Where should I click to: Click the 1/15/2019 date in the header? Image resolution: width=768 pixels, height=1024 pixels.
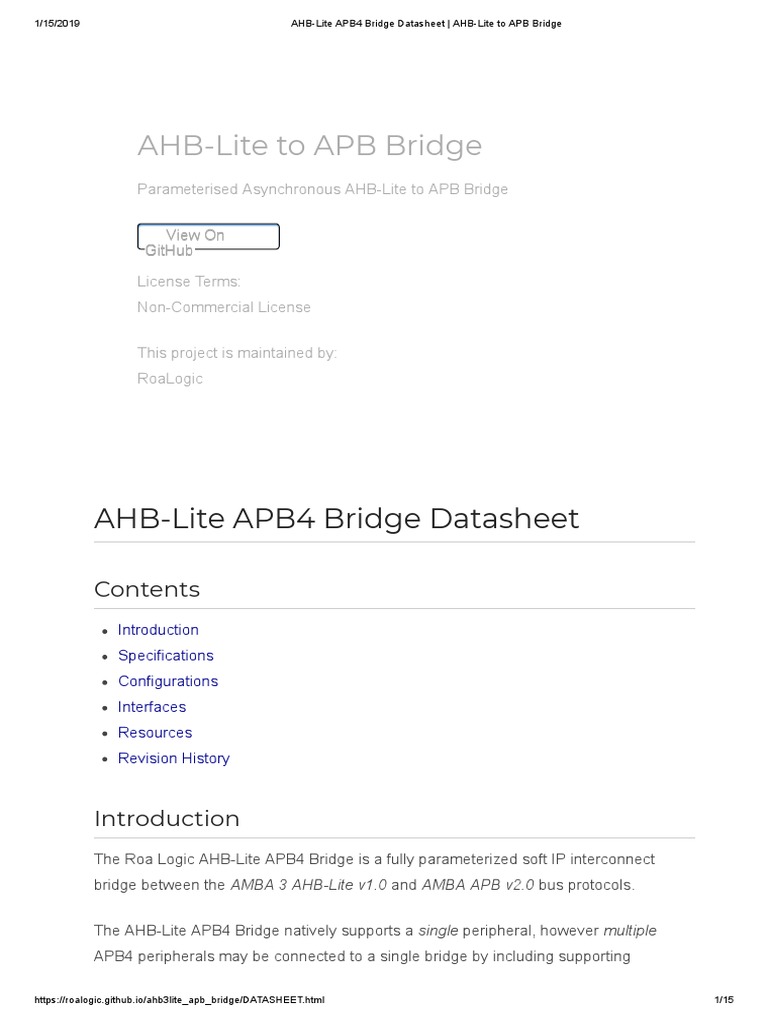coord(57,23)
